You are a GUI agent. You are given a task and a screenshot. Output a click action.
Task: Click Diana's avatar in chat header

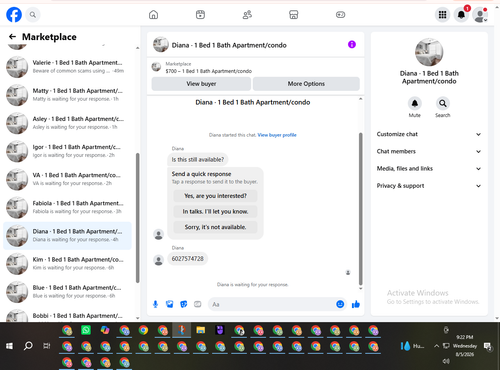click(x=161, y=45)
